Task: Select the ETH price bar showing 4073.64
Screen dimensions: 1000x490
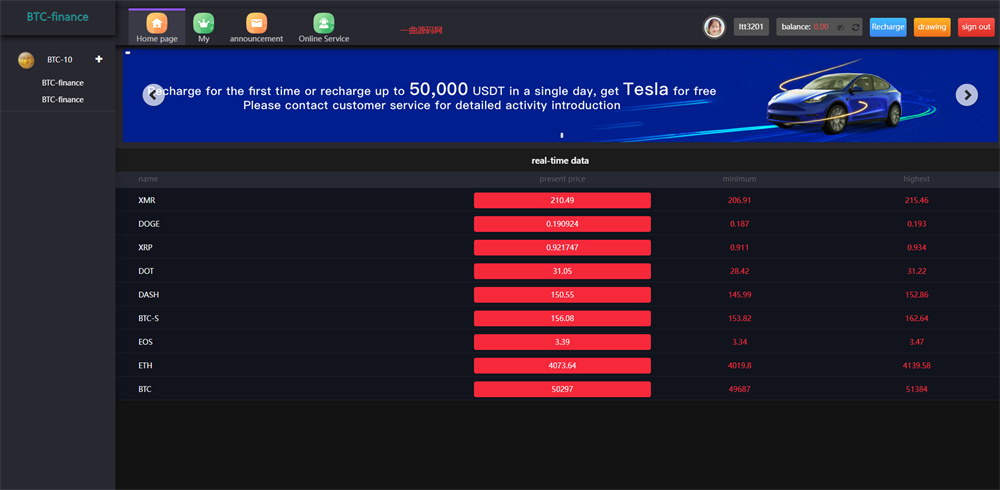Action: point(562,366)
